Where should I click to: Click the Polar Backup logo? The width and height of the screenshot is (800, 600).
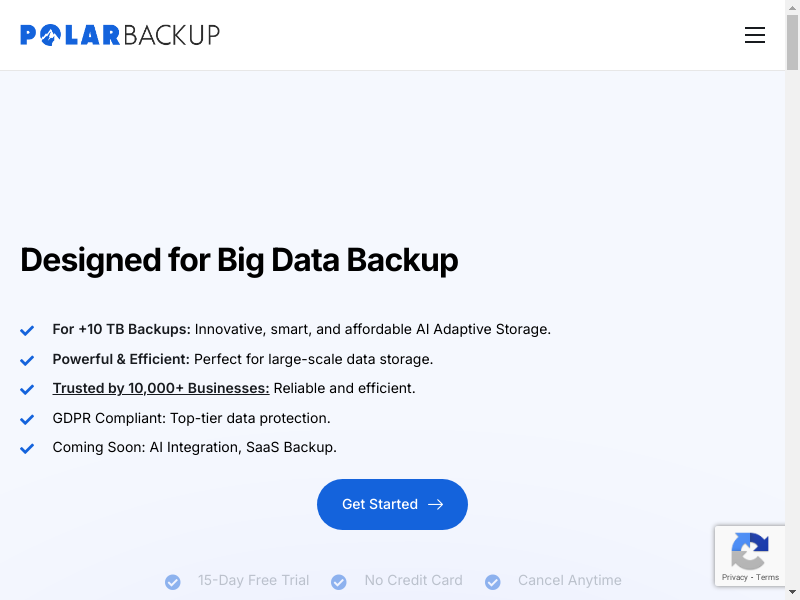[120, 35]
